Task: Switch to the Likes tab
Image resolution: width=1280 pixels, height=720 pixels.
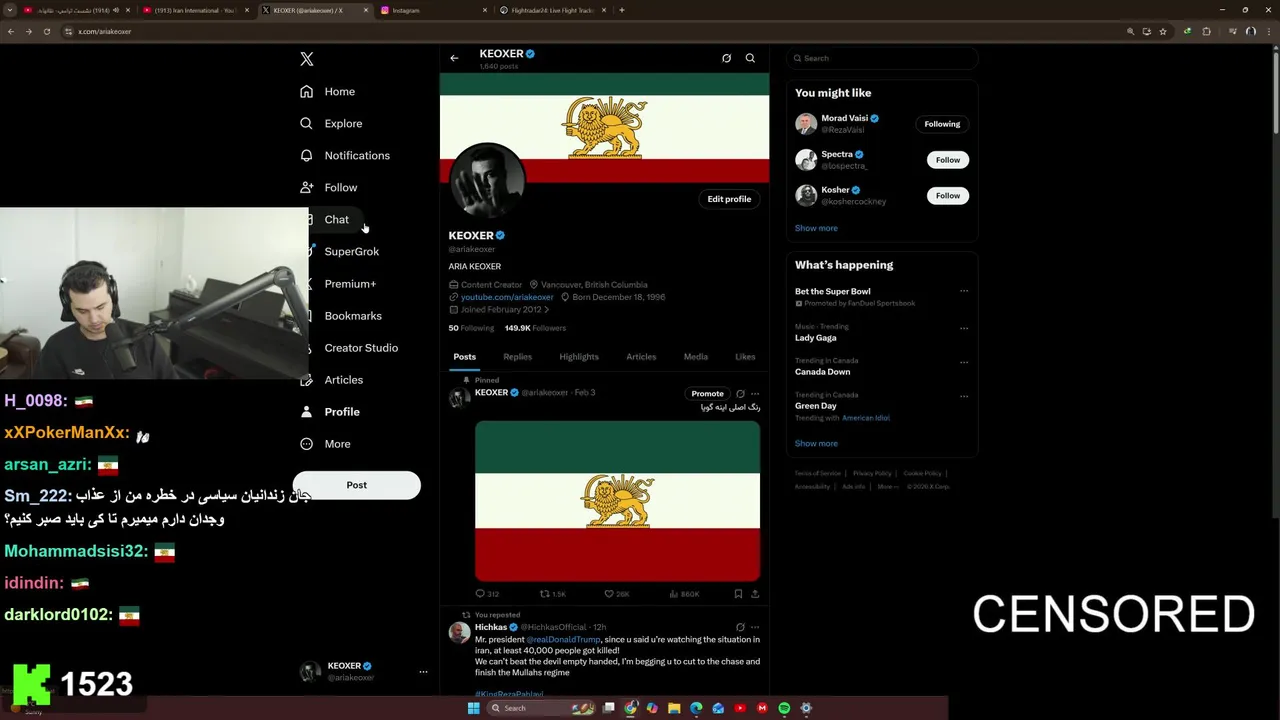Action: point(745,357)
